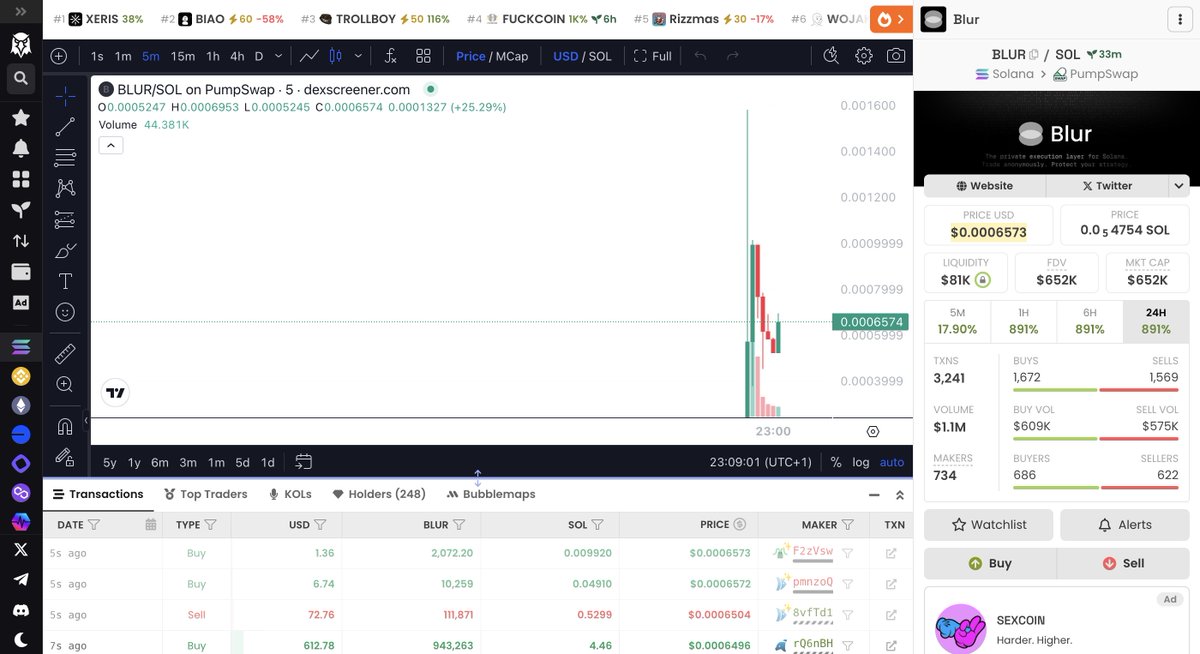The image size is (1200, 654).
Task: Switch to the KOLs tab
Action: (290, 494)
